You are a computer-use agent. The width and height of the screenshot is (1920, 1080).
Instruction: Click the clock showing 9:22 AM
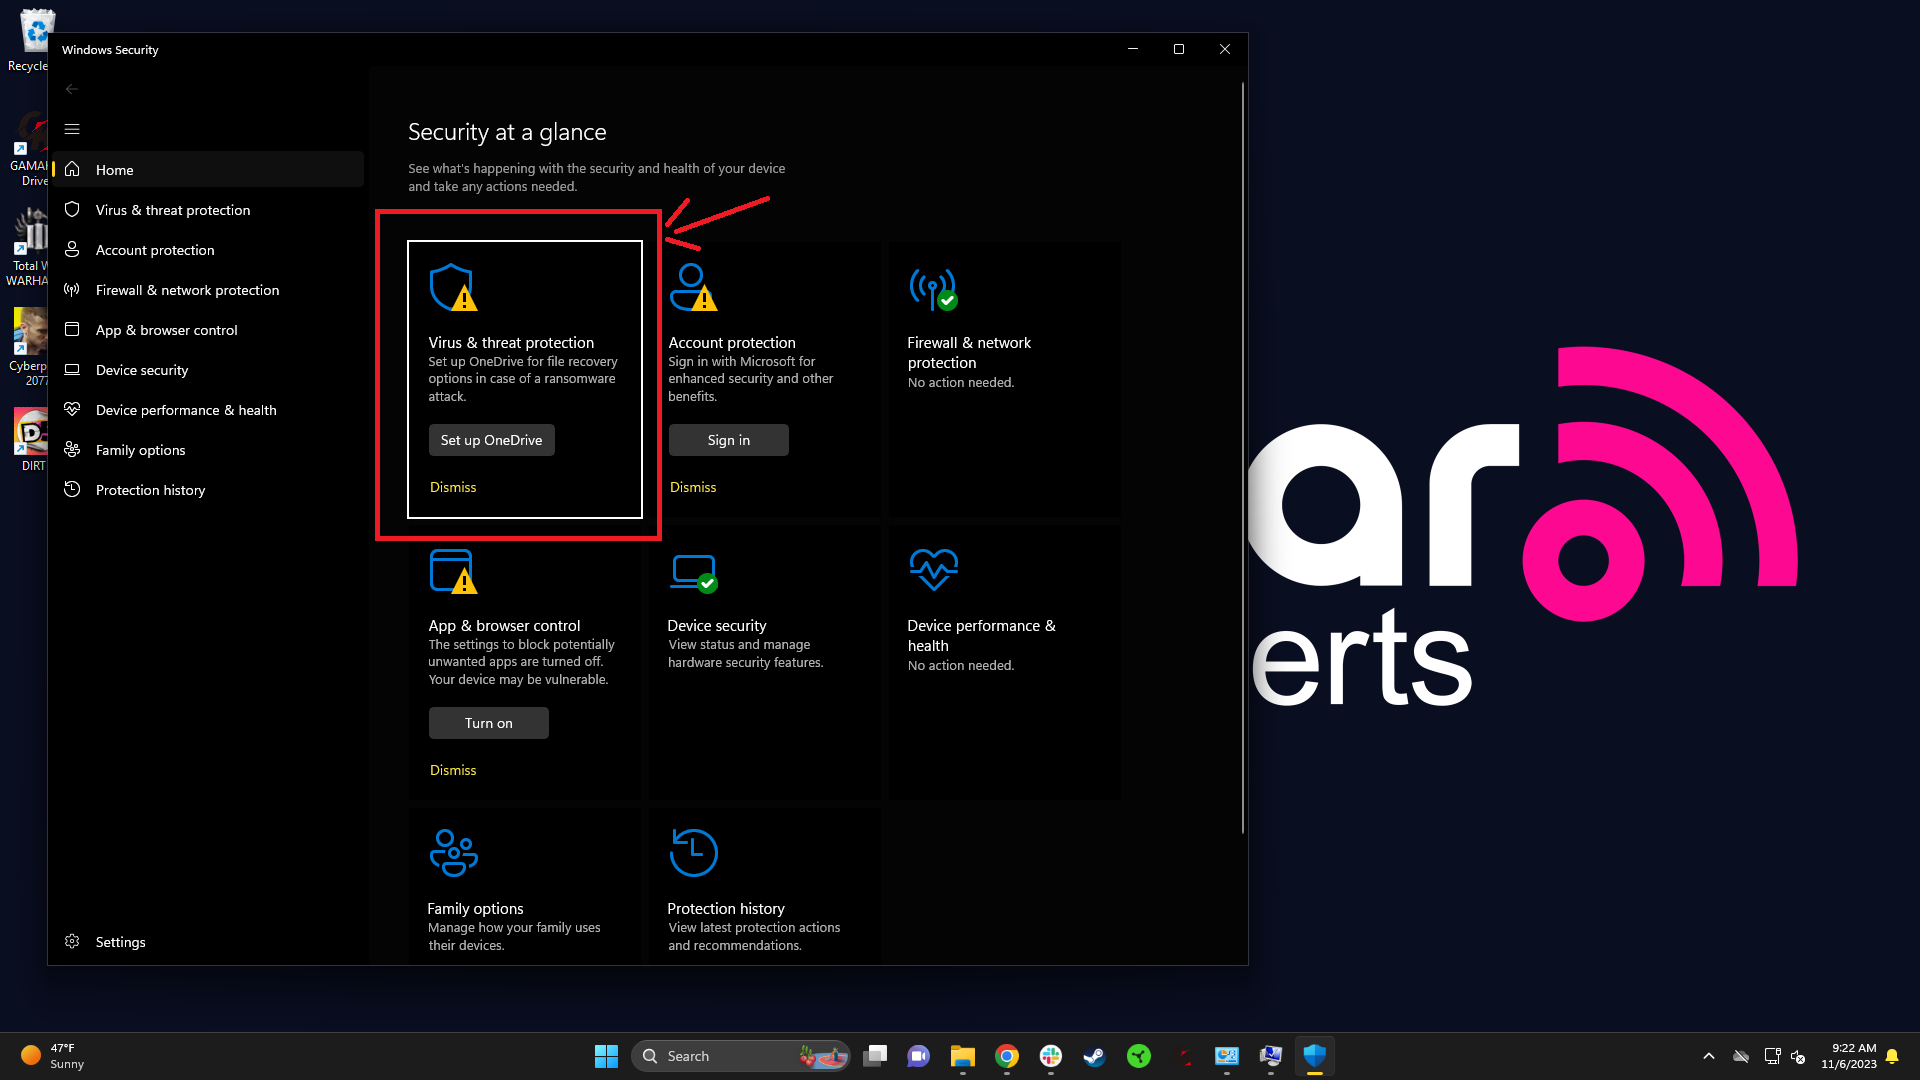(1849, 1056)
